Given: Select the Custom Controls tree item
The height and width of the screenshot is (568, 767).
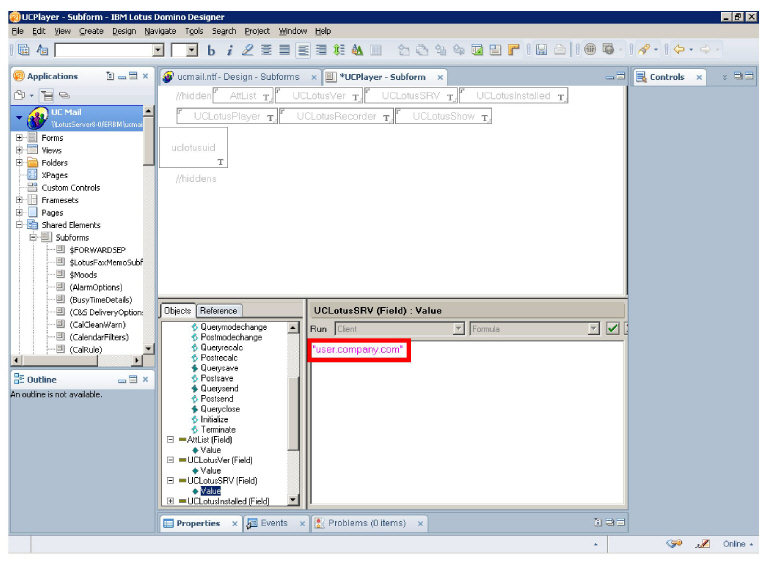Looking at the screenshot, I should (70, 187).
